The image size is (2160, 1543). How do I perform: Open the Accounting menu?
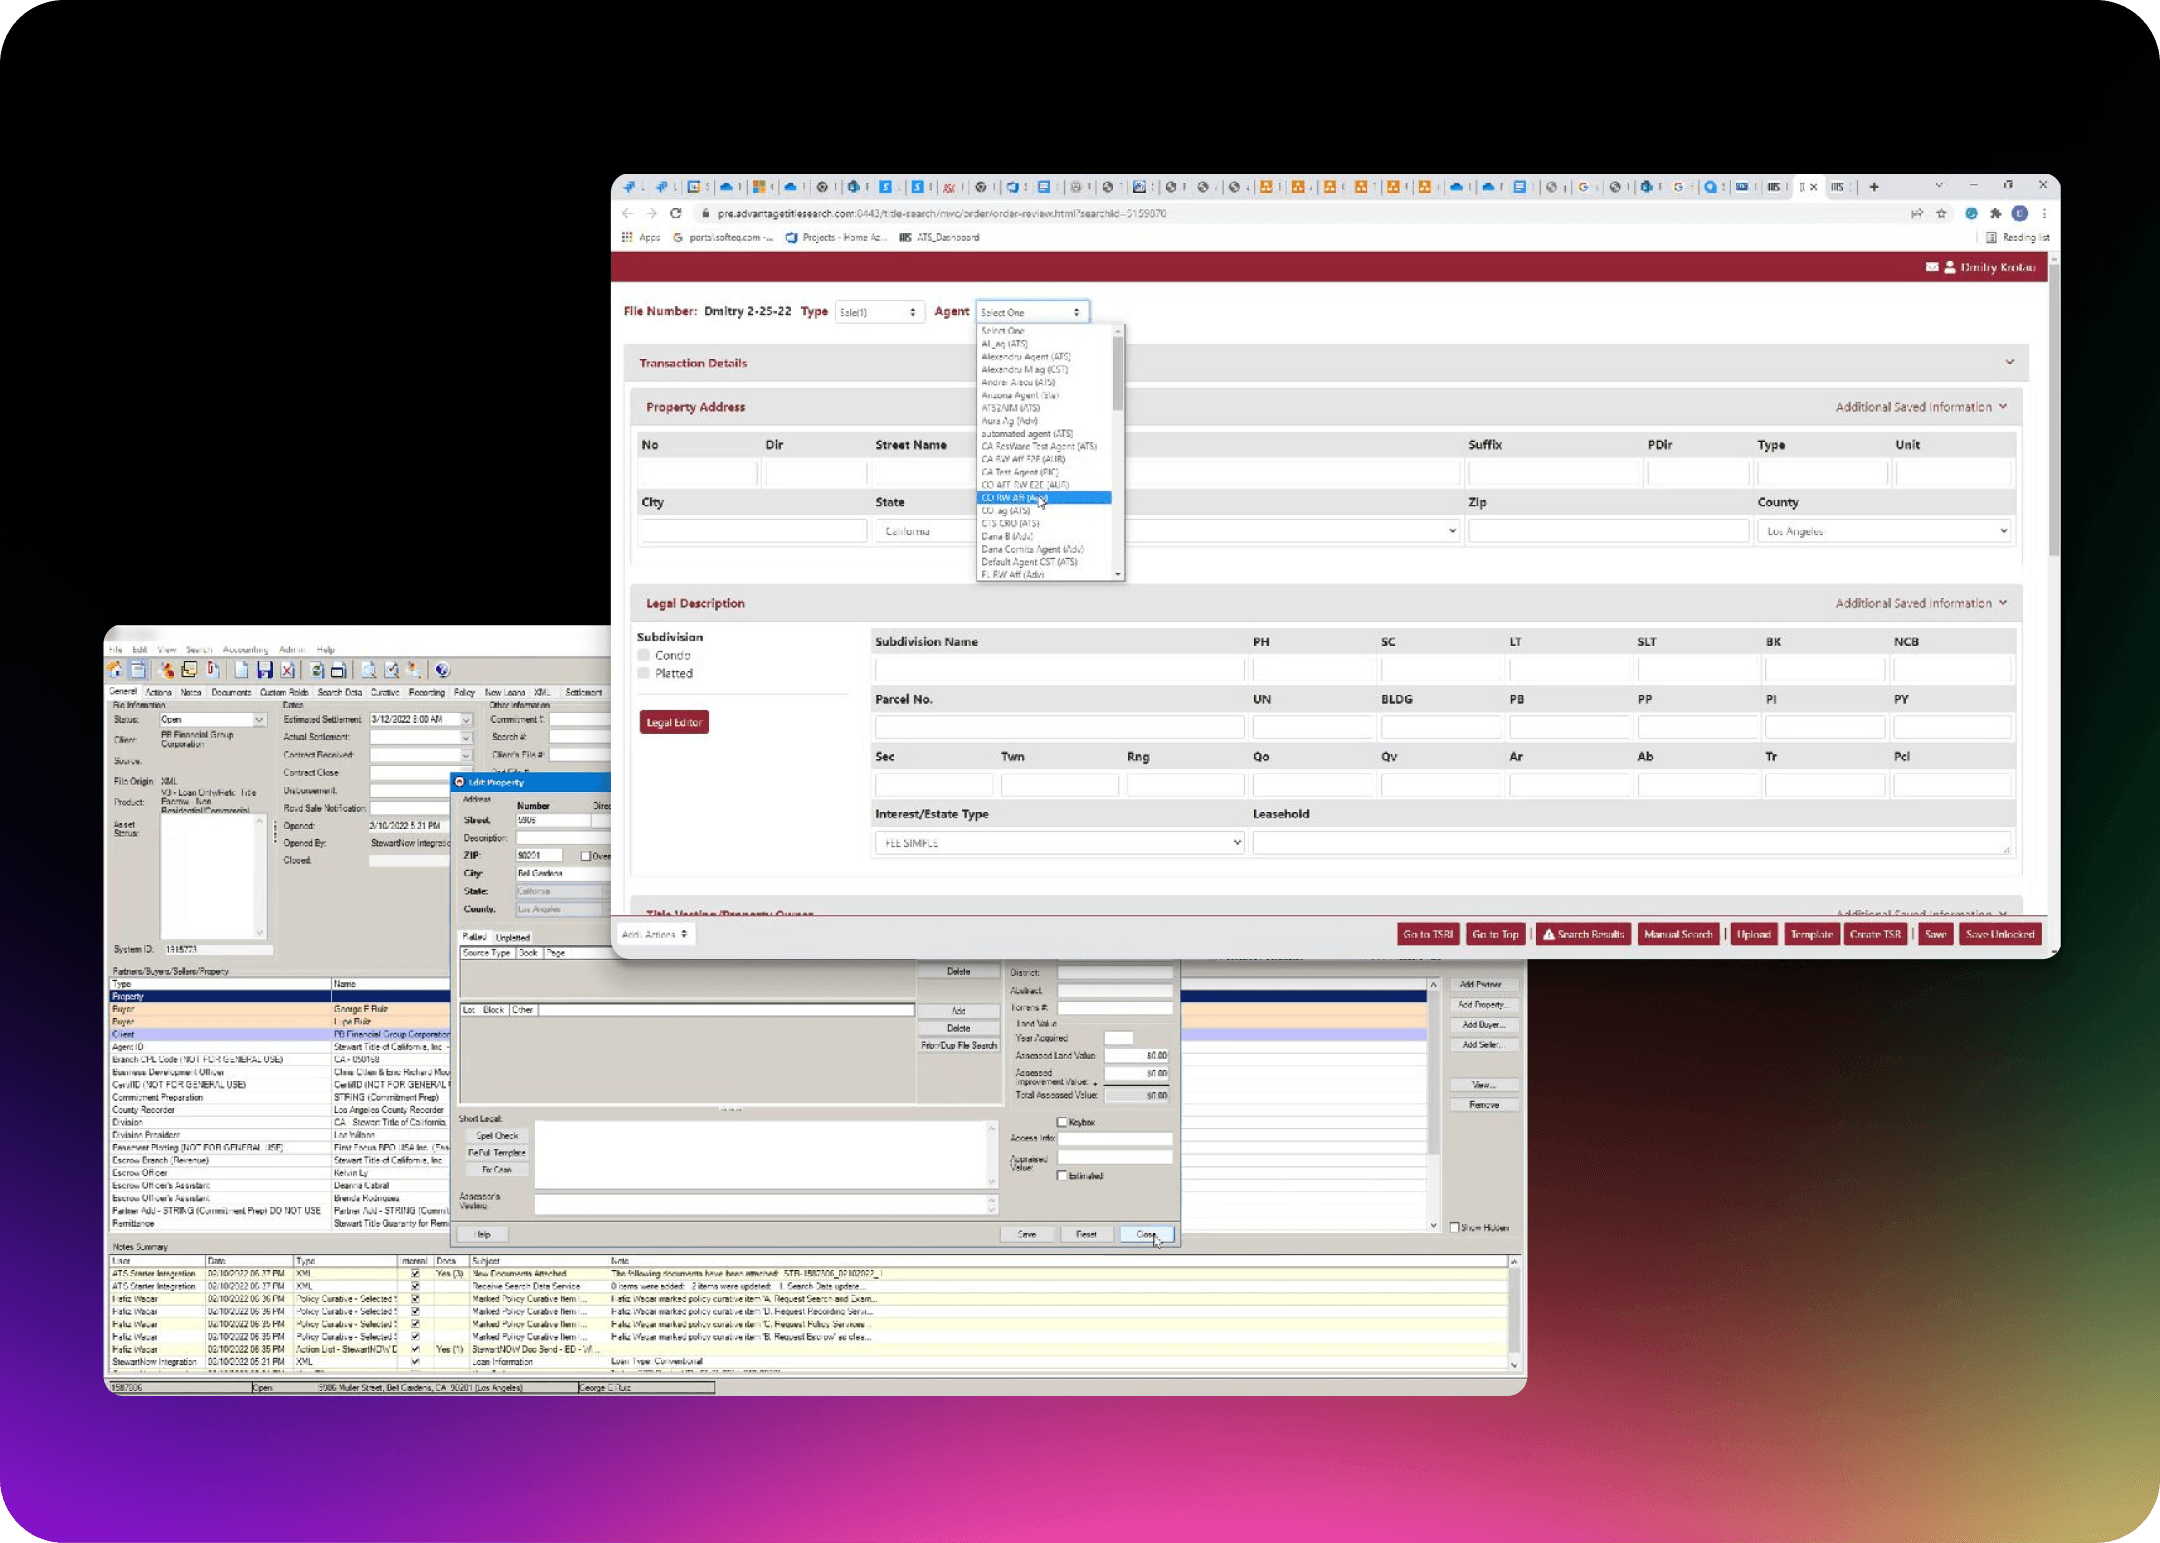(x=245, y=649)
